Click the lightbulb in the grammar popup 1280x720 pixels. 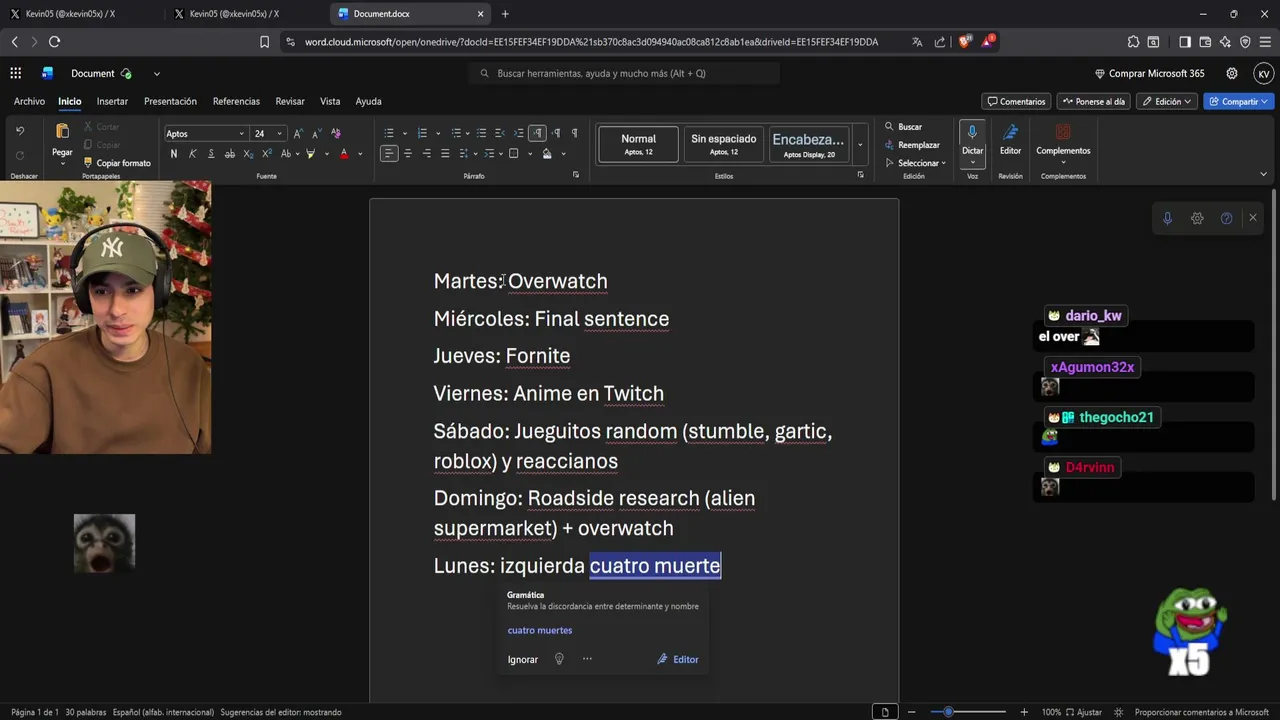(x=559, y=659)
